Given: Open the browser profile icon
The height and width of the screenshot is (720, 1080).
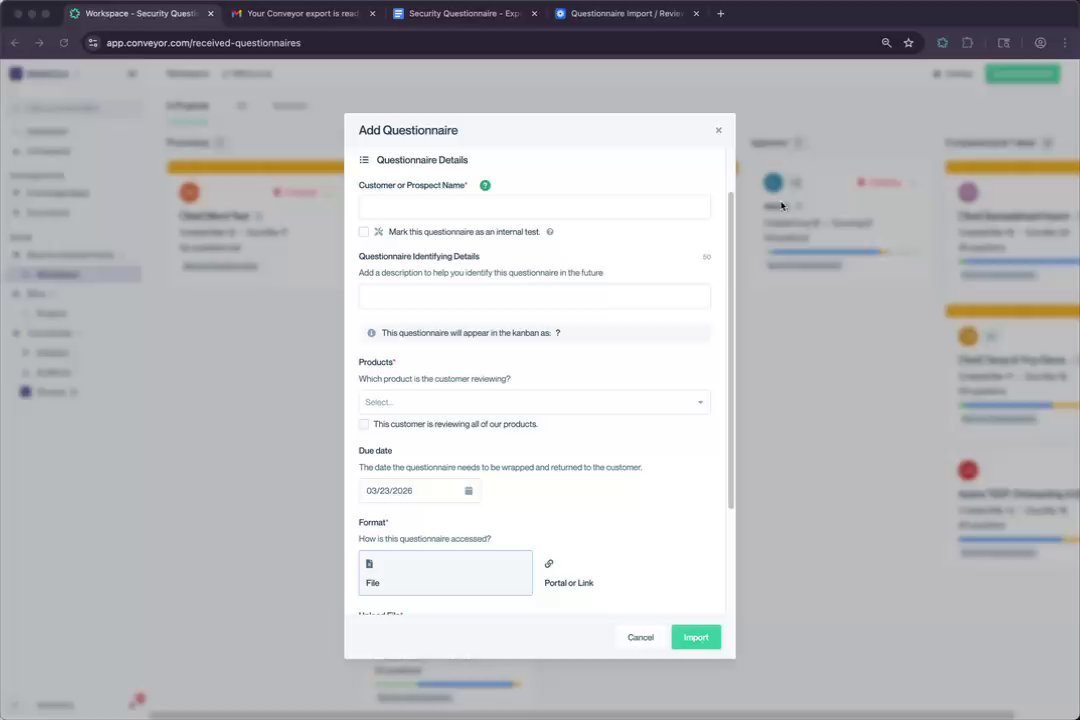Looking at the screenshot, I should 1040,43.
